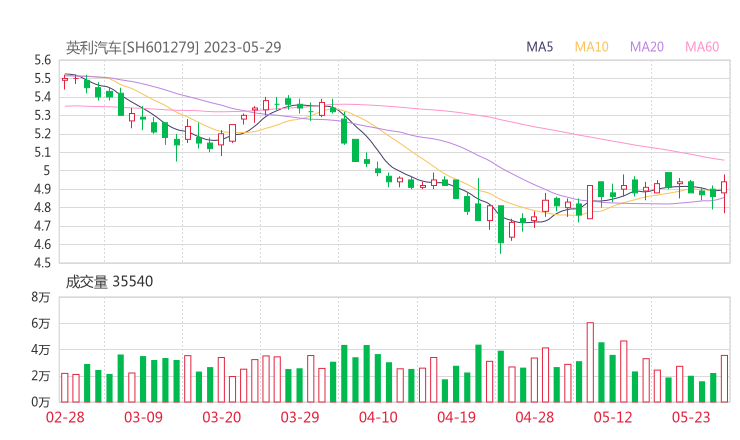Click the 03-09 date axis label
740x440 pixels.
point(143,417)
